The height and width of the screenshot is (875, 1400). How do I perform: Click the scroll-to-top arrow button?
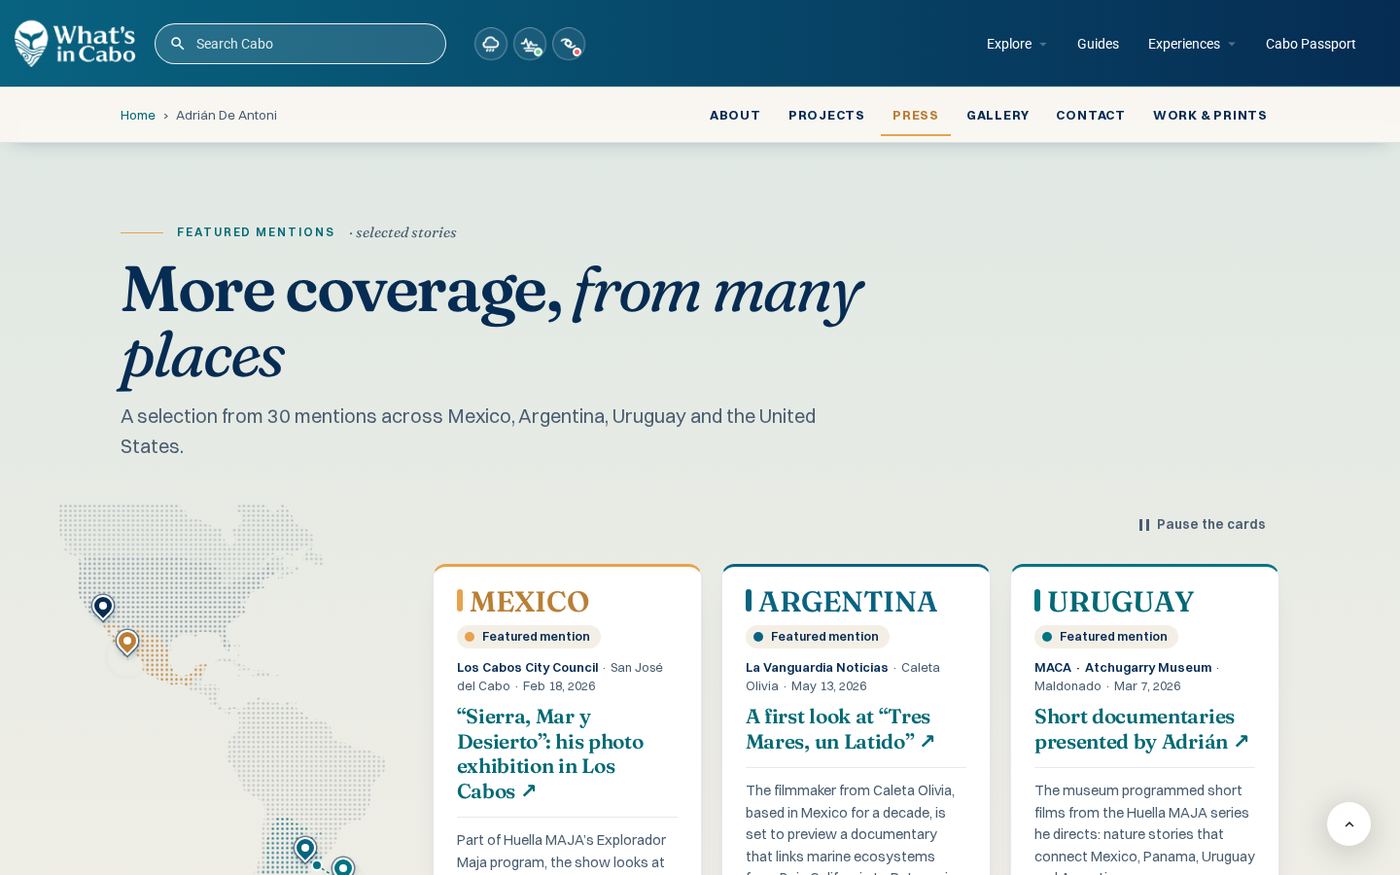[1348, 824]
